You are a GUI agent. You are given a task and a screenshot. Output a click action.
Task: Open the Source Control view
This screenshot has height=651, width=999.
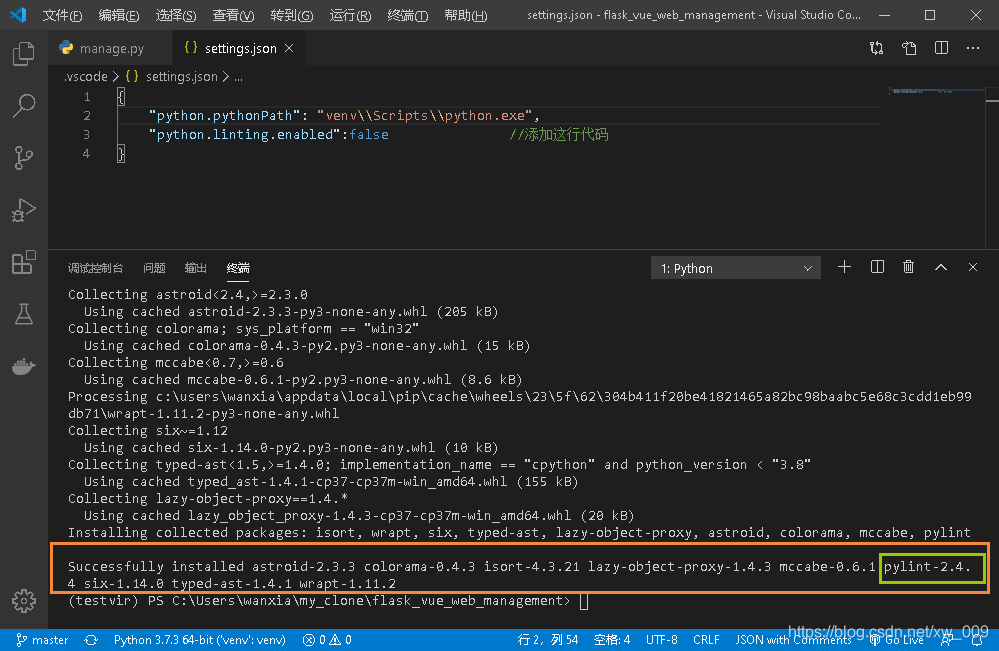(23, 158)
